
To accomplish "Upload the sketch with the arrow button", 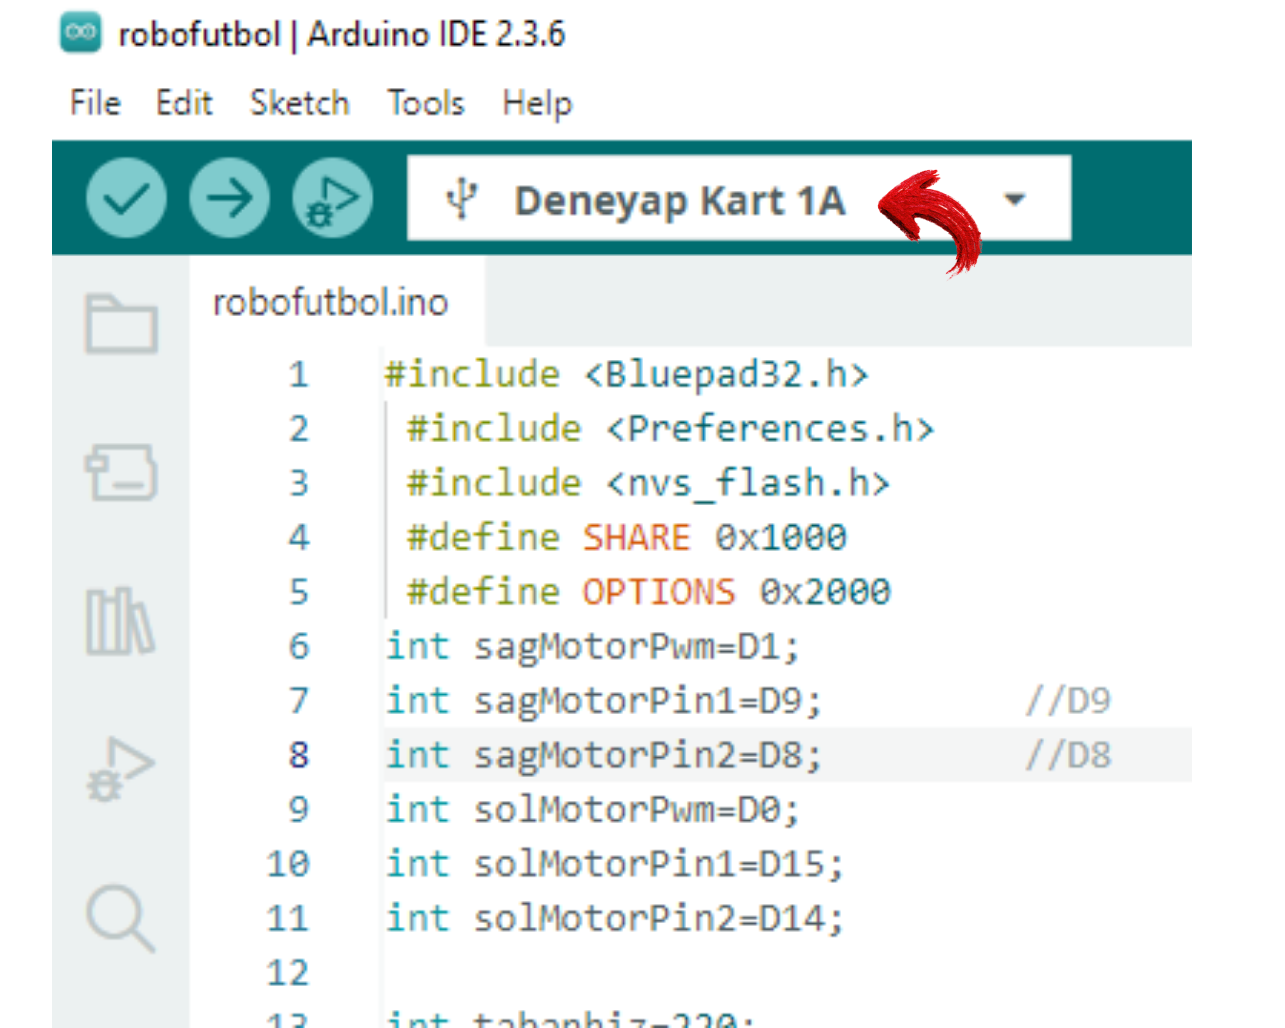I will click(x=230, y=199).
